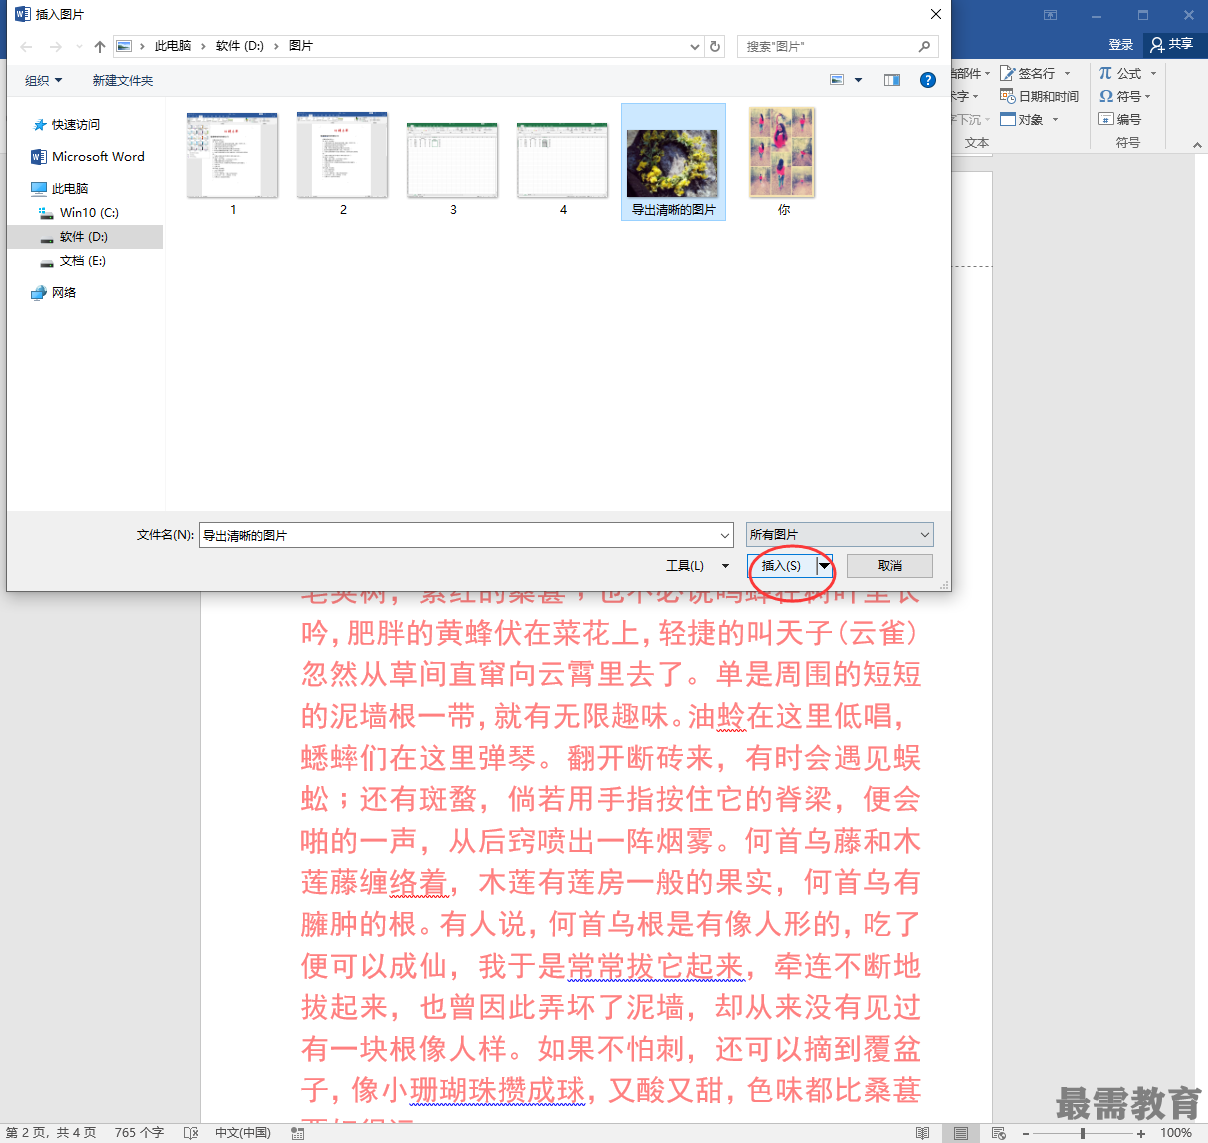This screenshot has width=1208, height=1143.
Task: Switch to Read Mode view
Action: 922,1133
